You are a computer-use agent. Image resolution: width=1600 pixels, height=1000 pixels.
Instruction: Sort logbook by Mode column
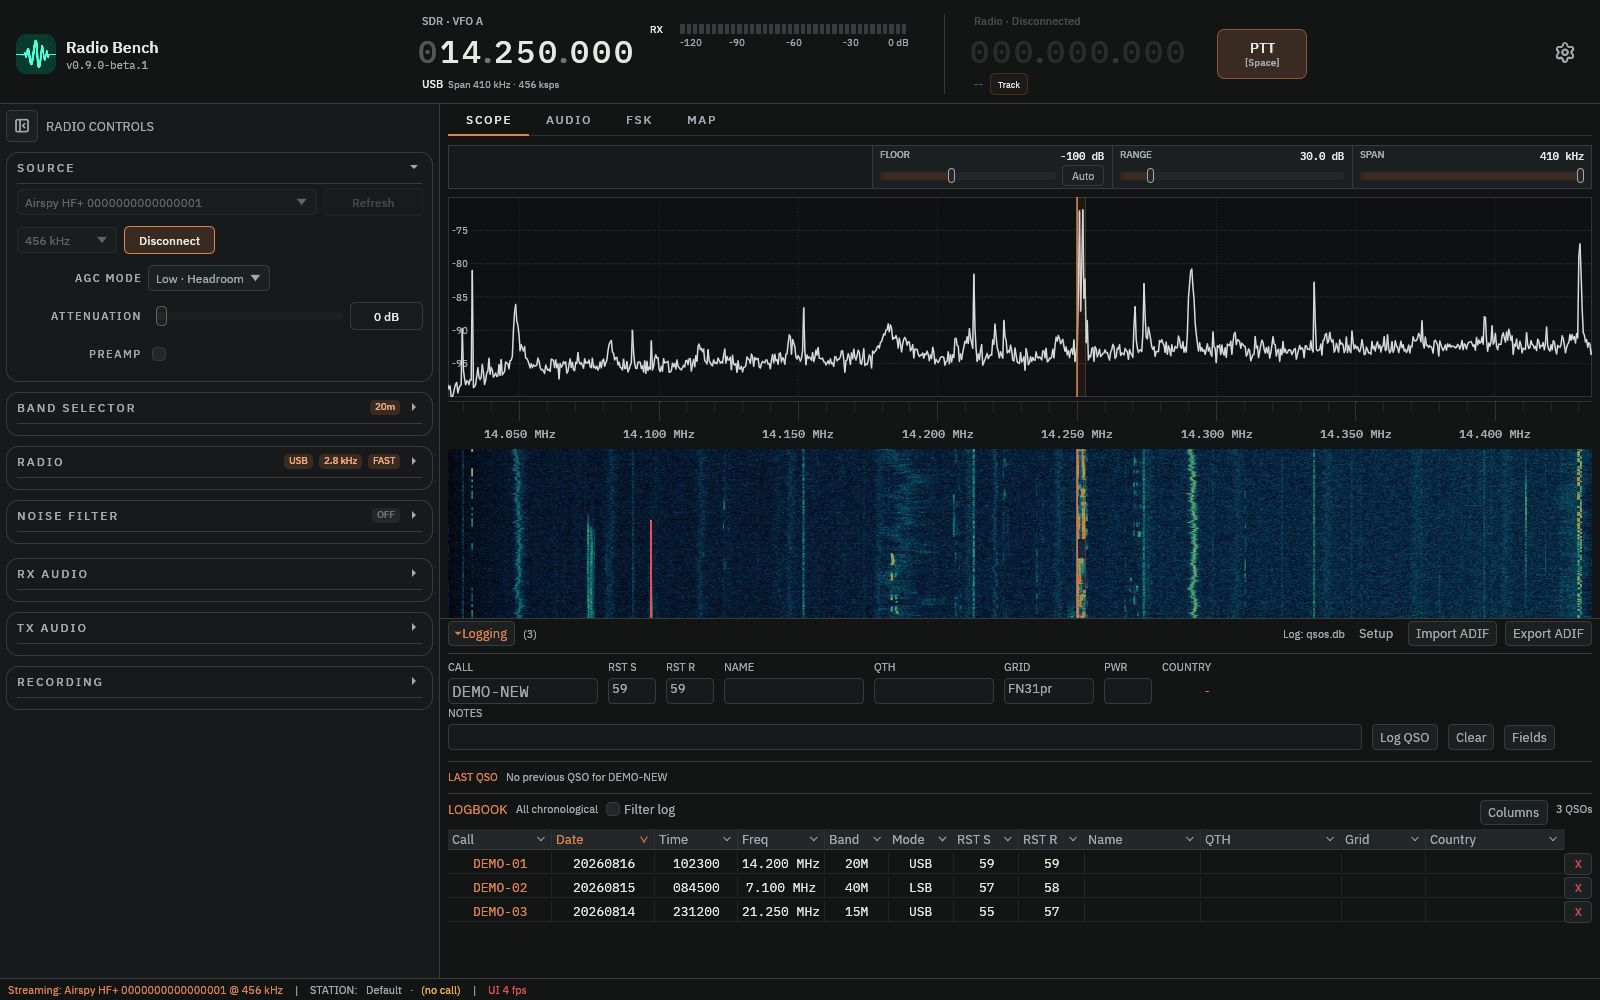920,839
